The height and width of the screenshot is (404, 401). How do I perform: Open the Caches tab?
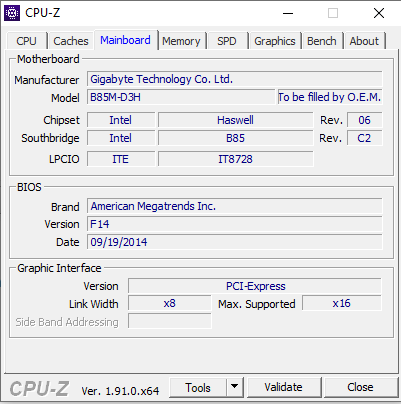71,41
